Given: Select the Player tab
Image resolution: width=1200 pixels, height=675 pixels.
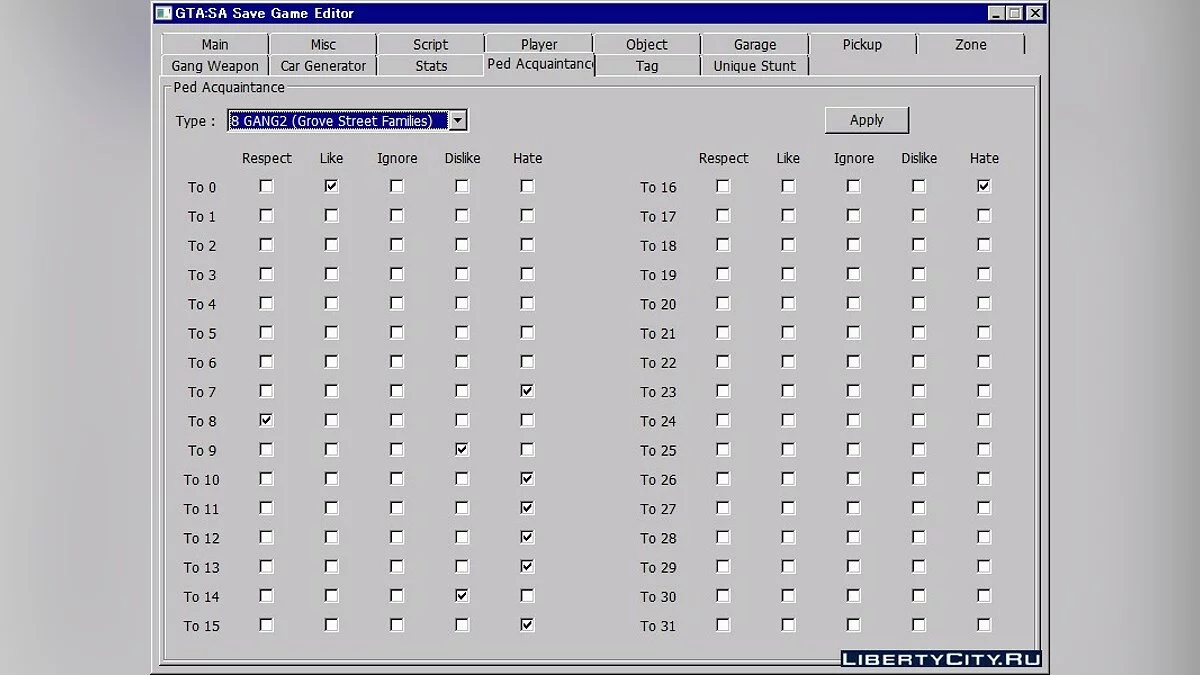Looking at the screenshot, I should click(539, 44).
